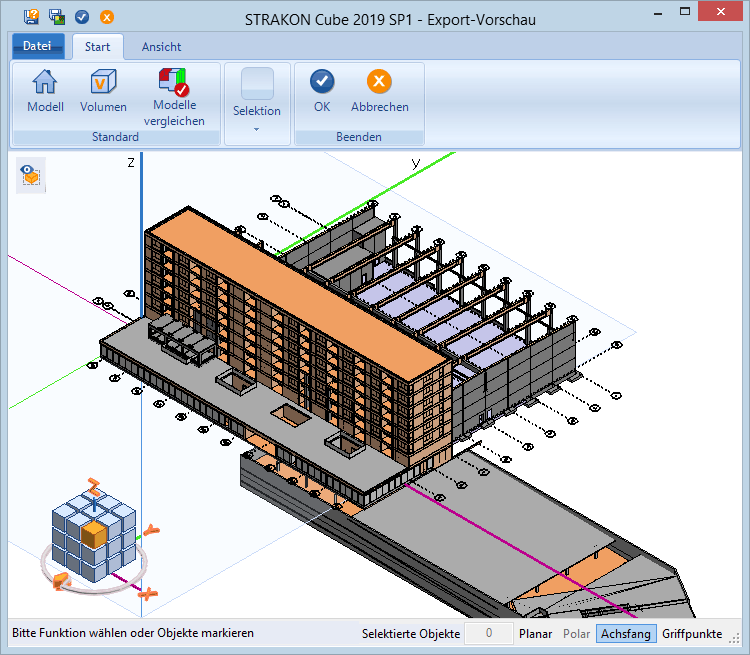This screenshot has height=655, width=750.
Task: Minimize the Export-Vorschau window
Action: point(658,12)
